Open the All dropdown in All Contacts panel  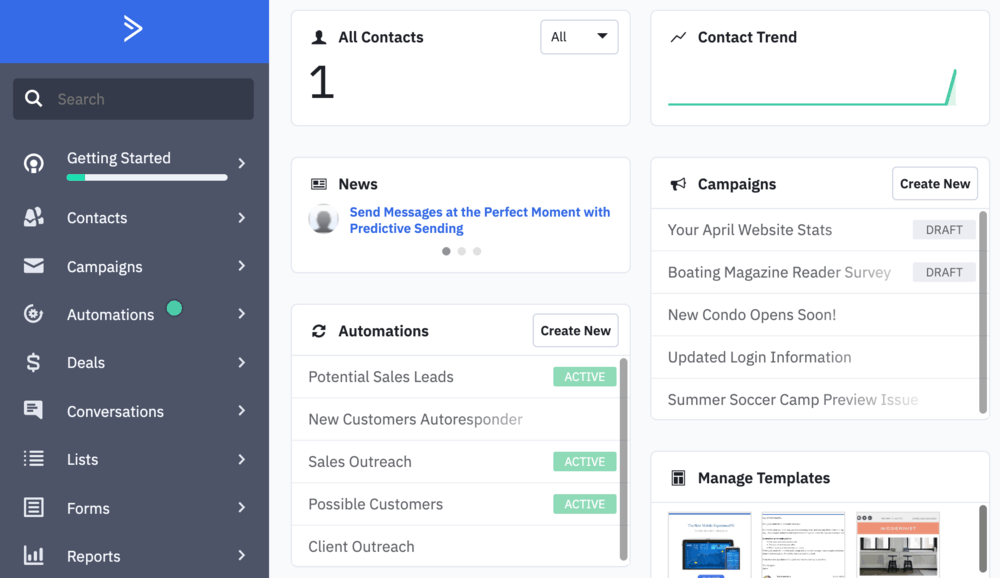pos(579,36)
